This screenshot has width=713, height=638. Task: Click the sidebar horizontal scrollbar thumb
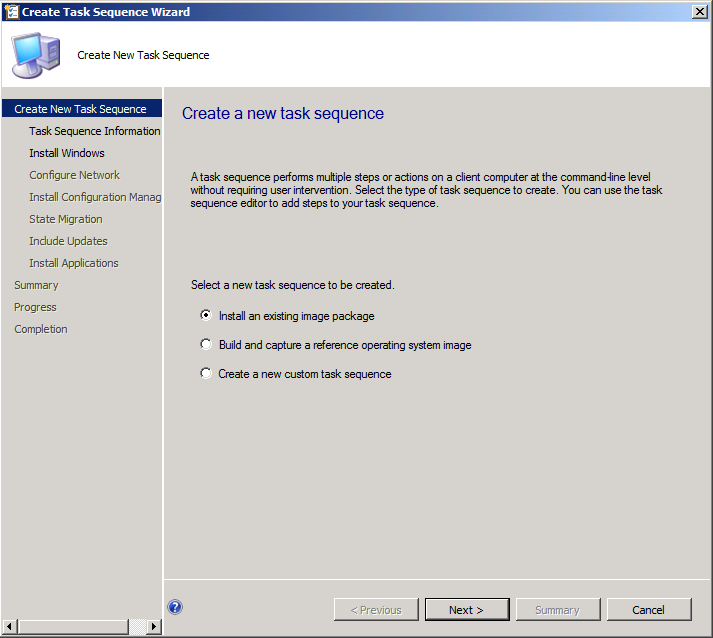(x=74, y=627)
